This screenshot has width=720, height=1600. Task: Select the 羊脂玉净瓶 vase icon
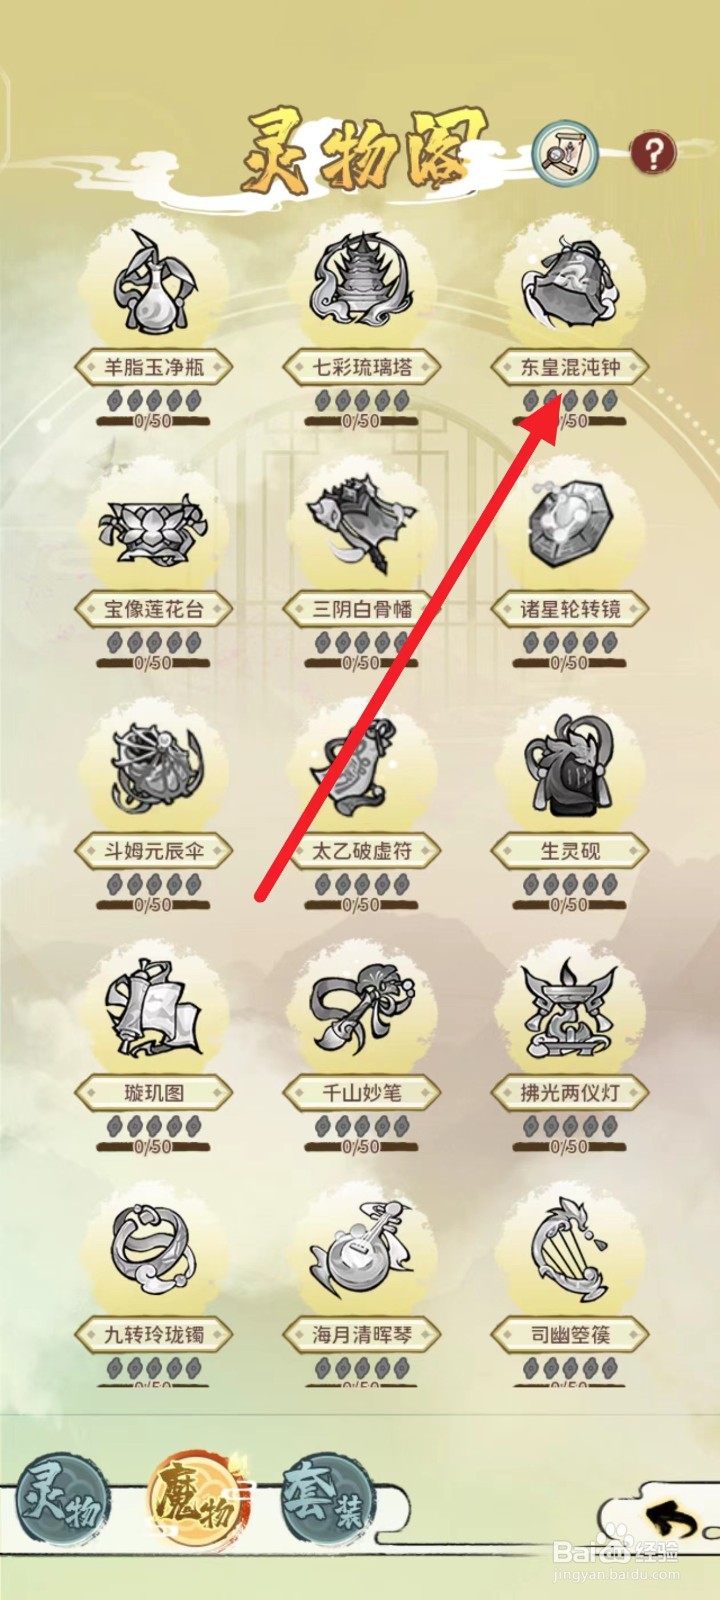pyautogui.click(x=153, y=283)
